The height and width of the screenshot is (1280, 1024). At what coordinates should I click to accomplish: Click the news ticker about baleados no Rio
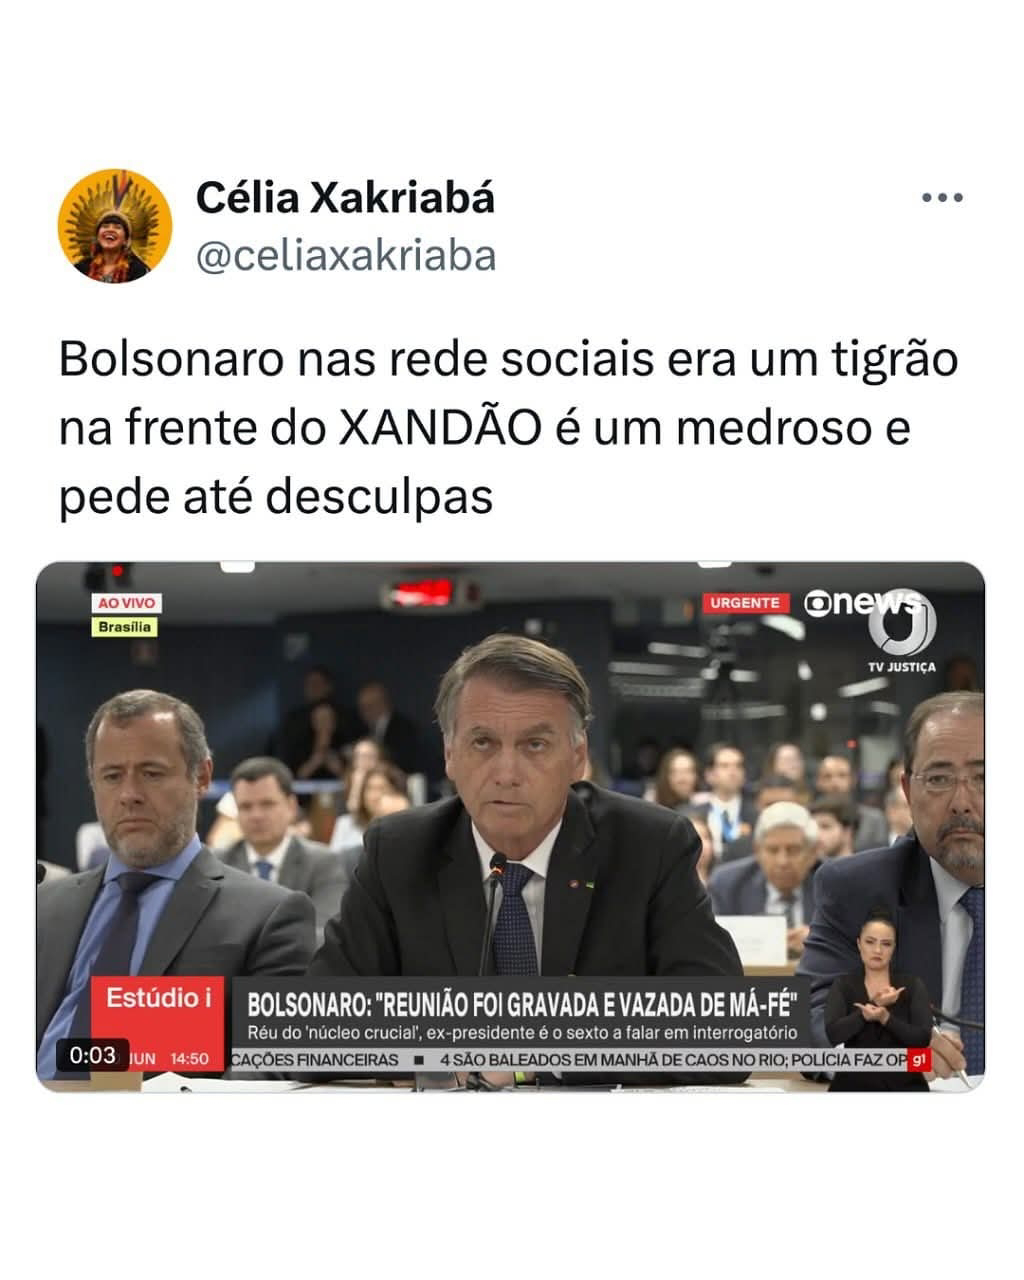click(672, 1059)
